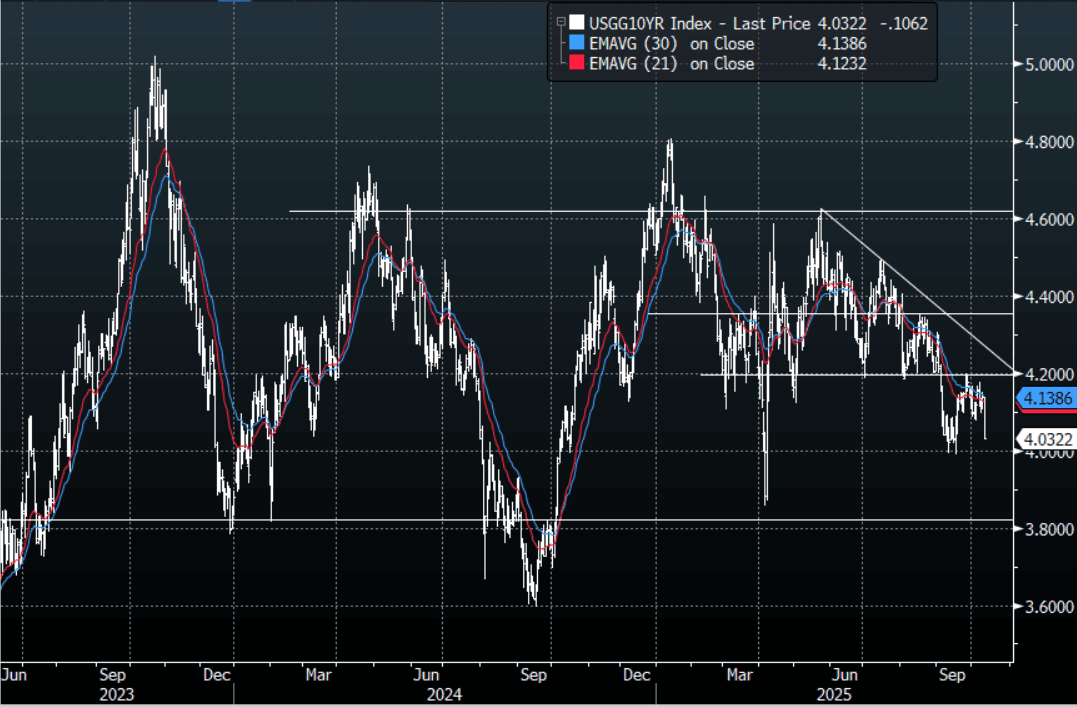
Task: Click the -.1062 change value in legend
Action: pos(901,23)
